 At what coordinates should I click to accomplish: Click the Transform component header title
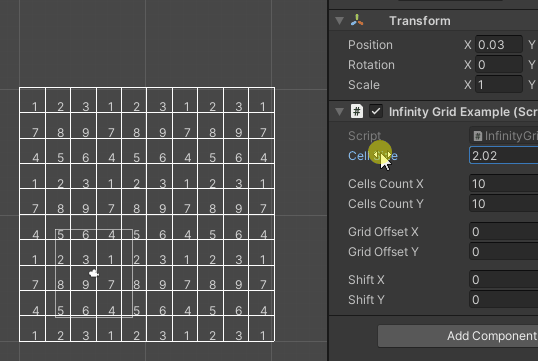tap(420, 21)
